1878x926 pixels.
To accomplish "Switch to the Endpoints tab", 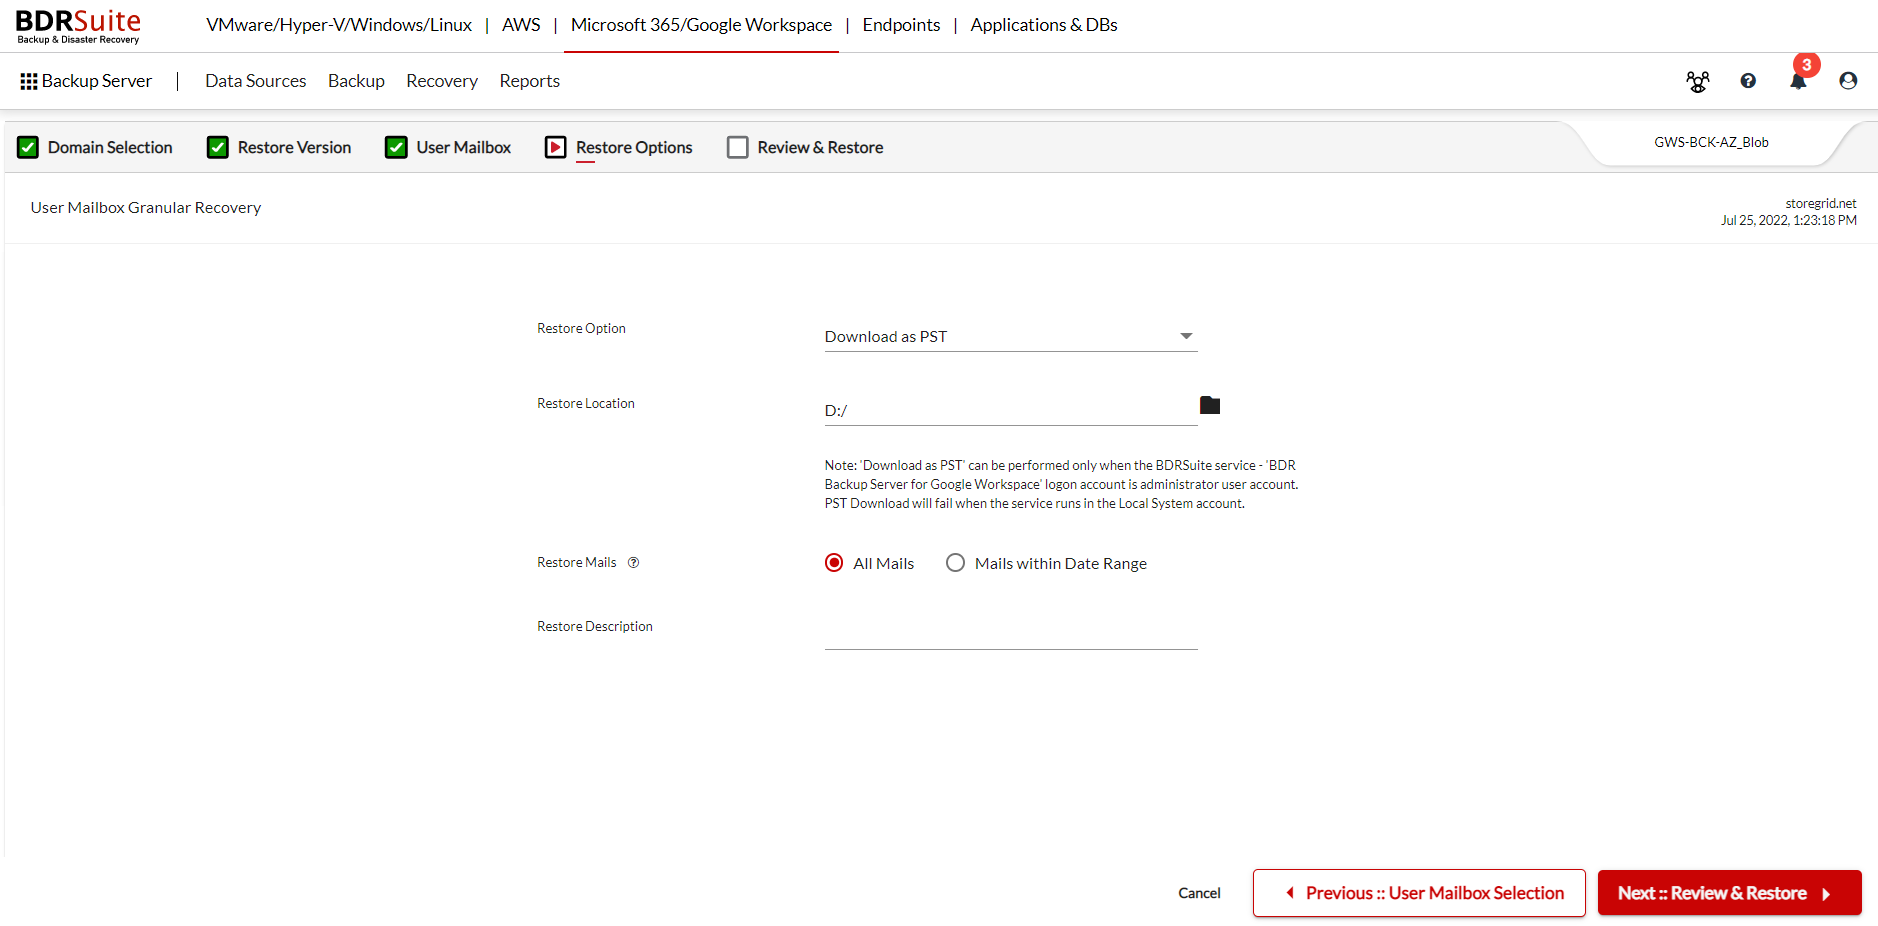I will [x=901, y=25].
